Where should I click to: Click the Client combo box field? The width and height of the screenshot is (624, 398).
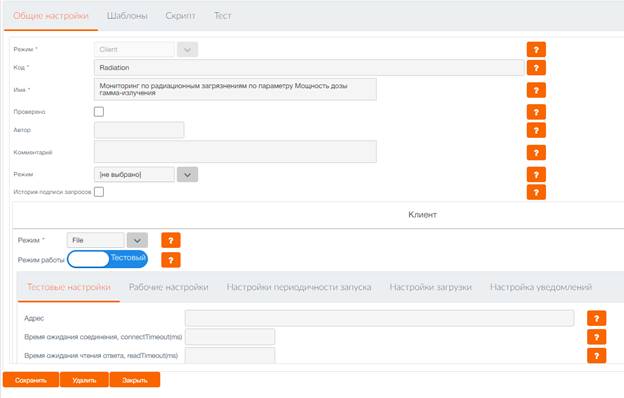coord(135,50)
